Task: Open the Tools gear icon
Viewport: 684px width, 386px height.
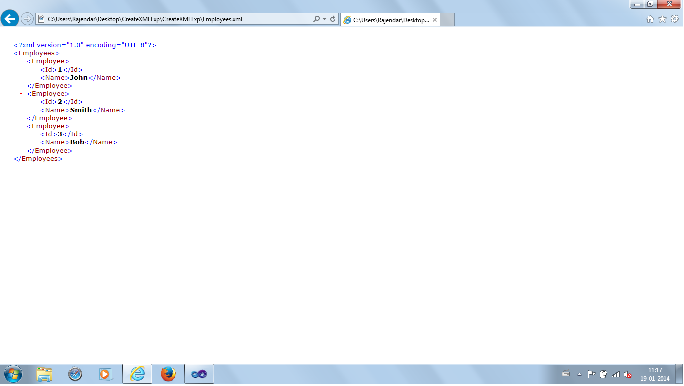Action: point(674,19)
